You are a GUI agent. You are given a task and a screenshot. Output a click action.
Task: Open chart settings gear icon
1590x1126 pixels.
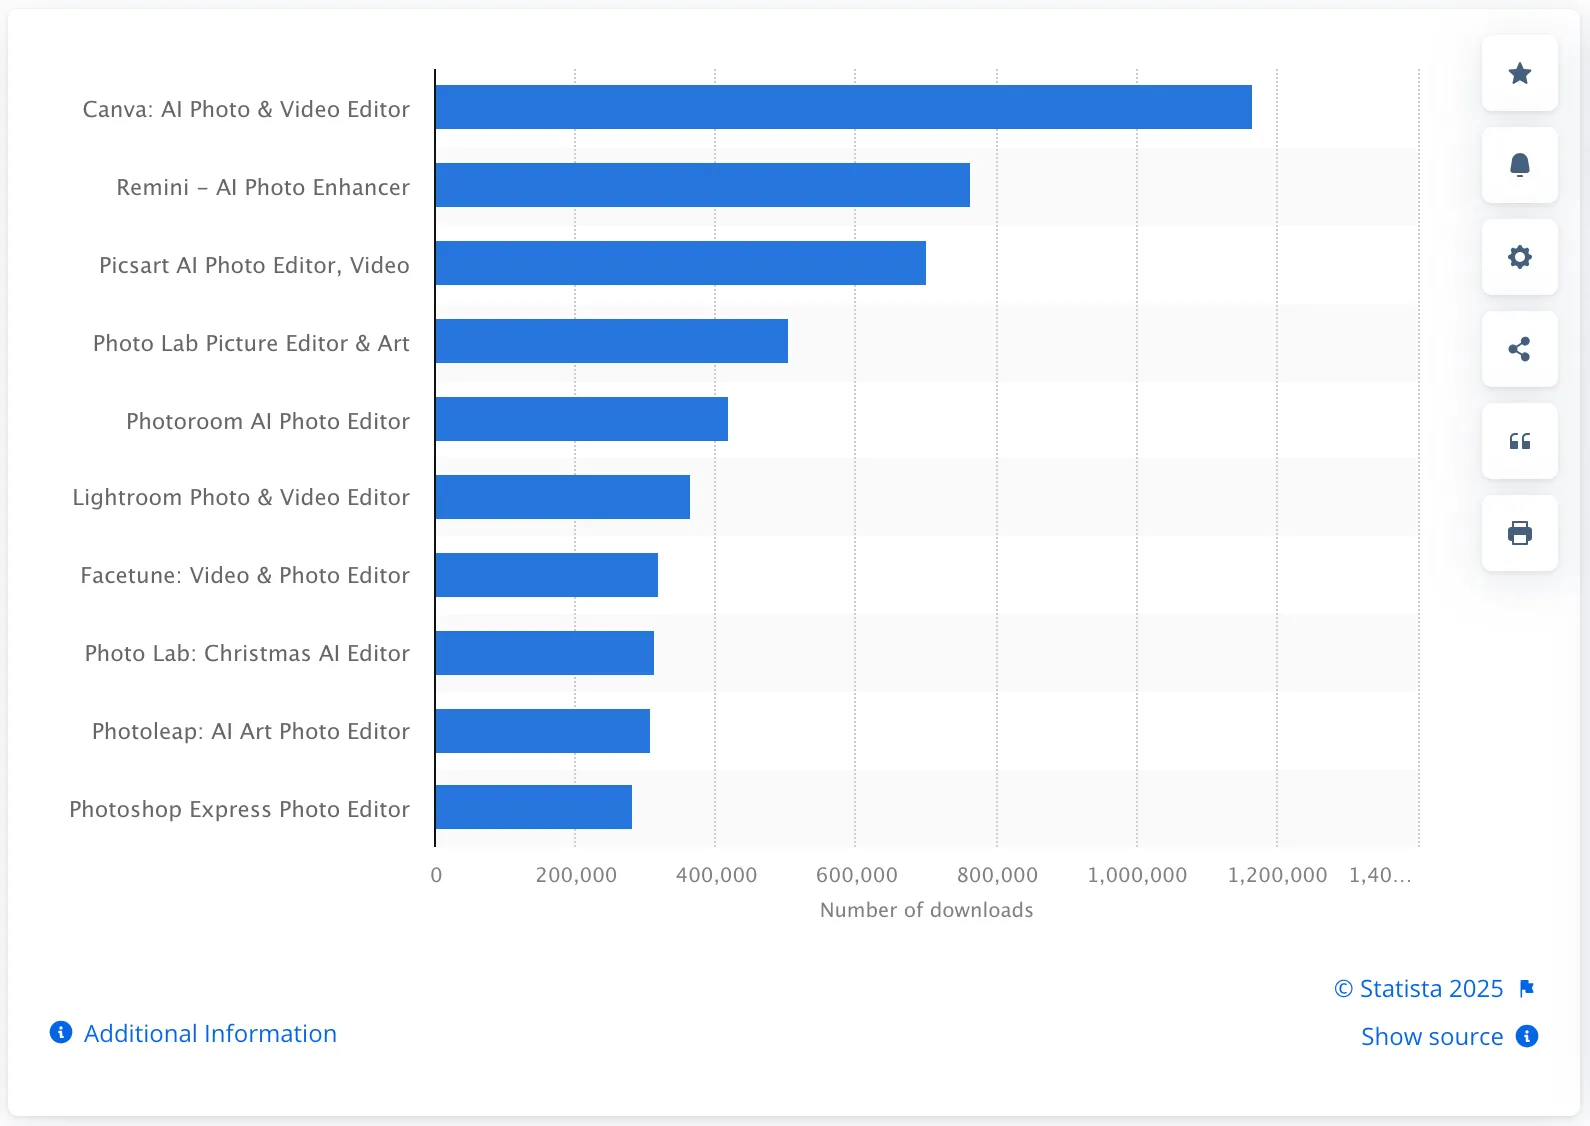click(x=1519, y=257)
